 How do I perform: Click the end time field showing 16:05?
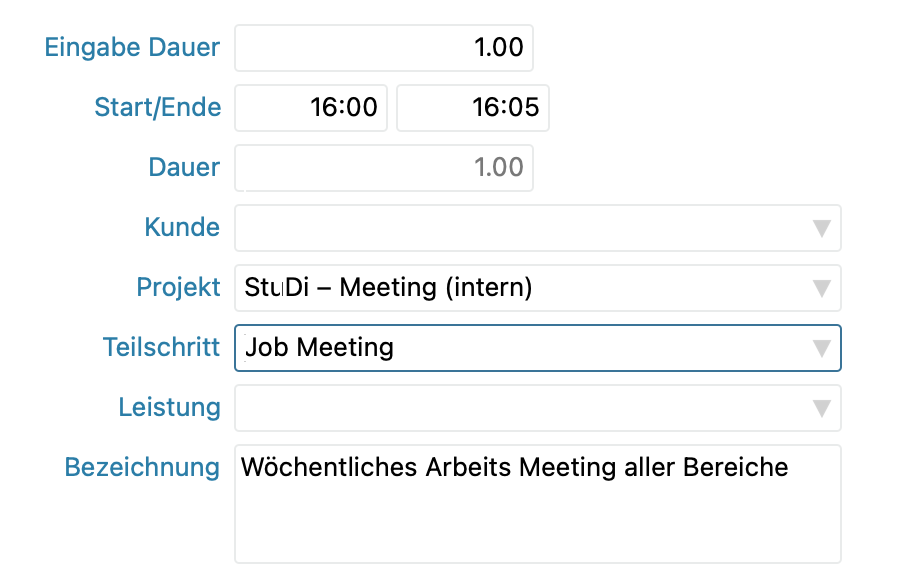(473, 108)
